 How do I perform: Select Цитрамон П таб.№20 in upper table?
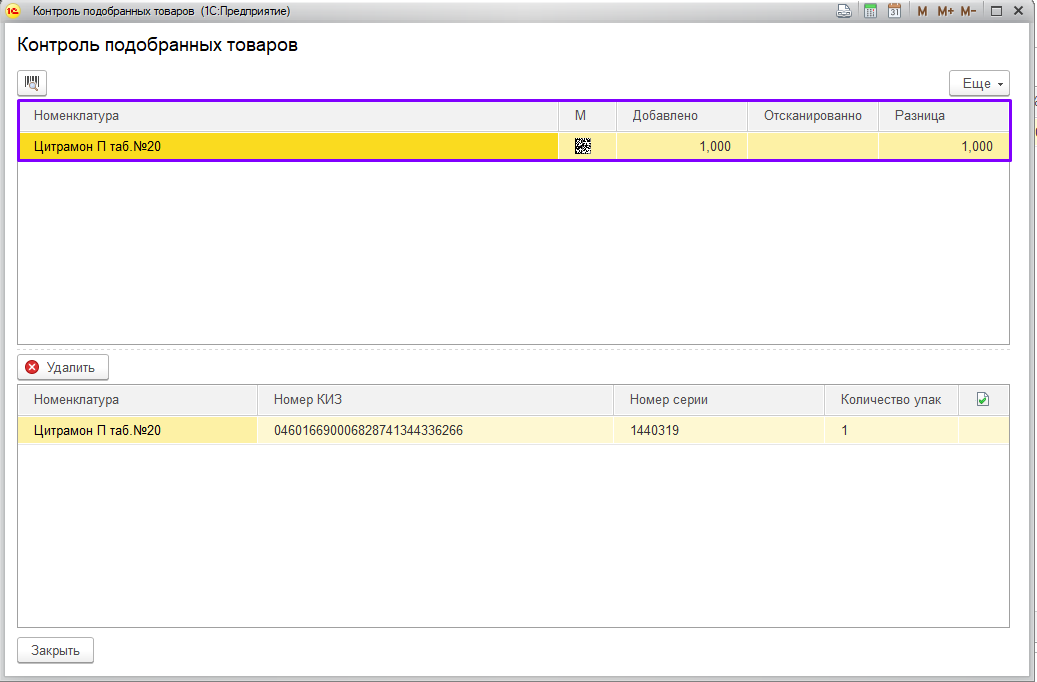pos(287,146)
